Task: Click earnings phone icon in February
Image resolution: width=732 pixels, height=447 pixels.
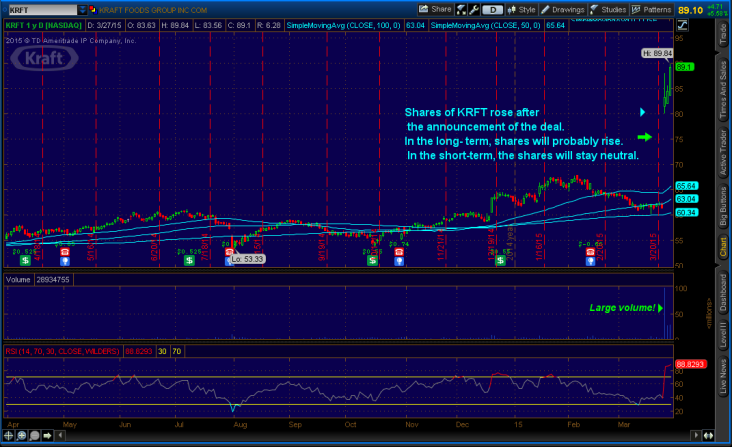Action: [x=591, y=252]
